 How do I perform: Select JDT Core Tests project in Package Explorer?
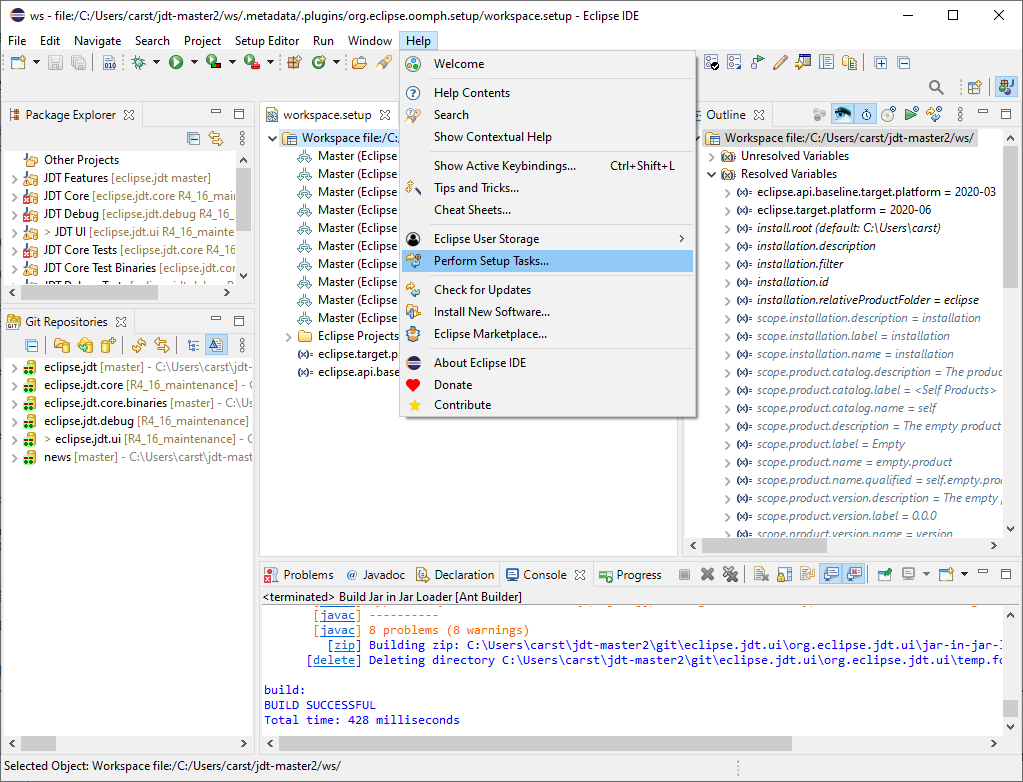click(80, 250)
